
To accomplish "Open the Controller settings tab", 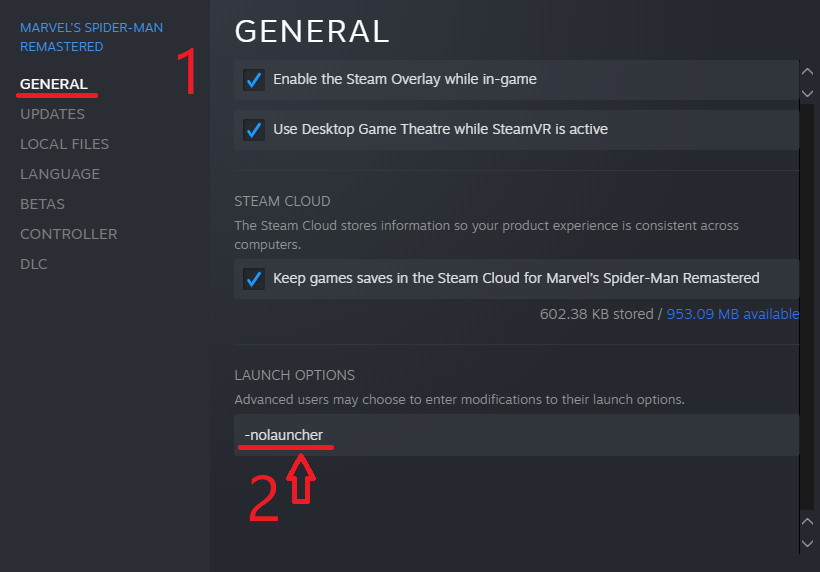I will (68, 234).
